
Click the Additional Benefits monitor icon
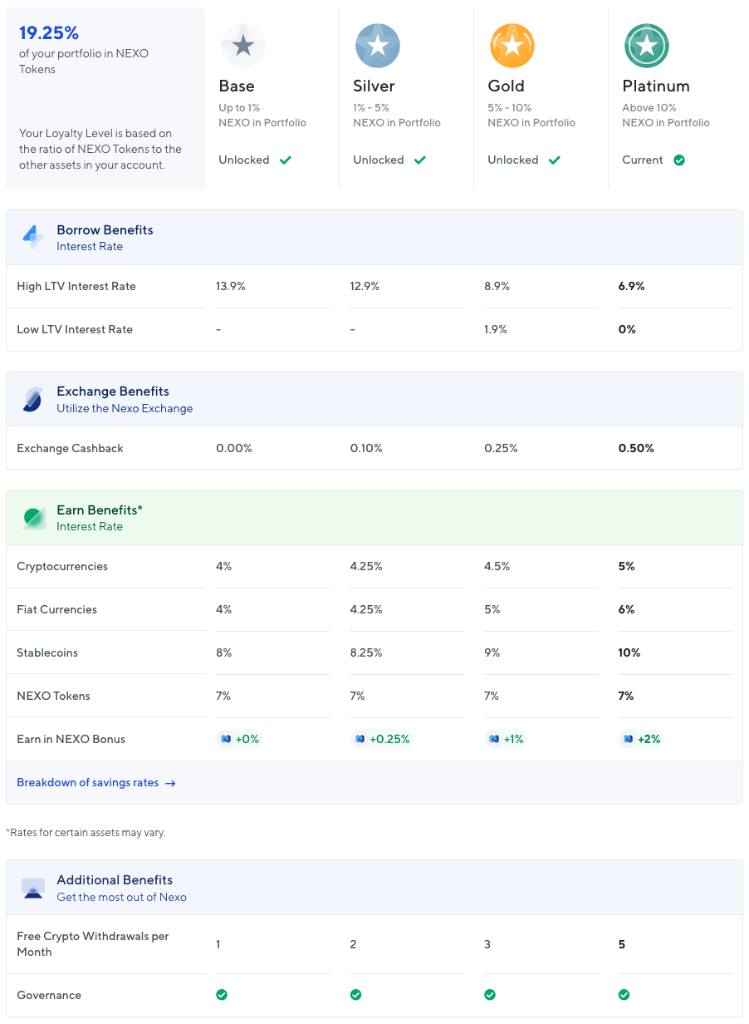[33, 888]
